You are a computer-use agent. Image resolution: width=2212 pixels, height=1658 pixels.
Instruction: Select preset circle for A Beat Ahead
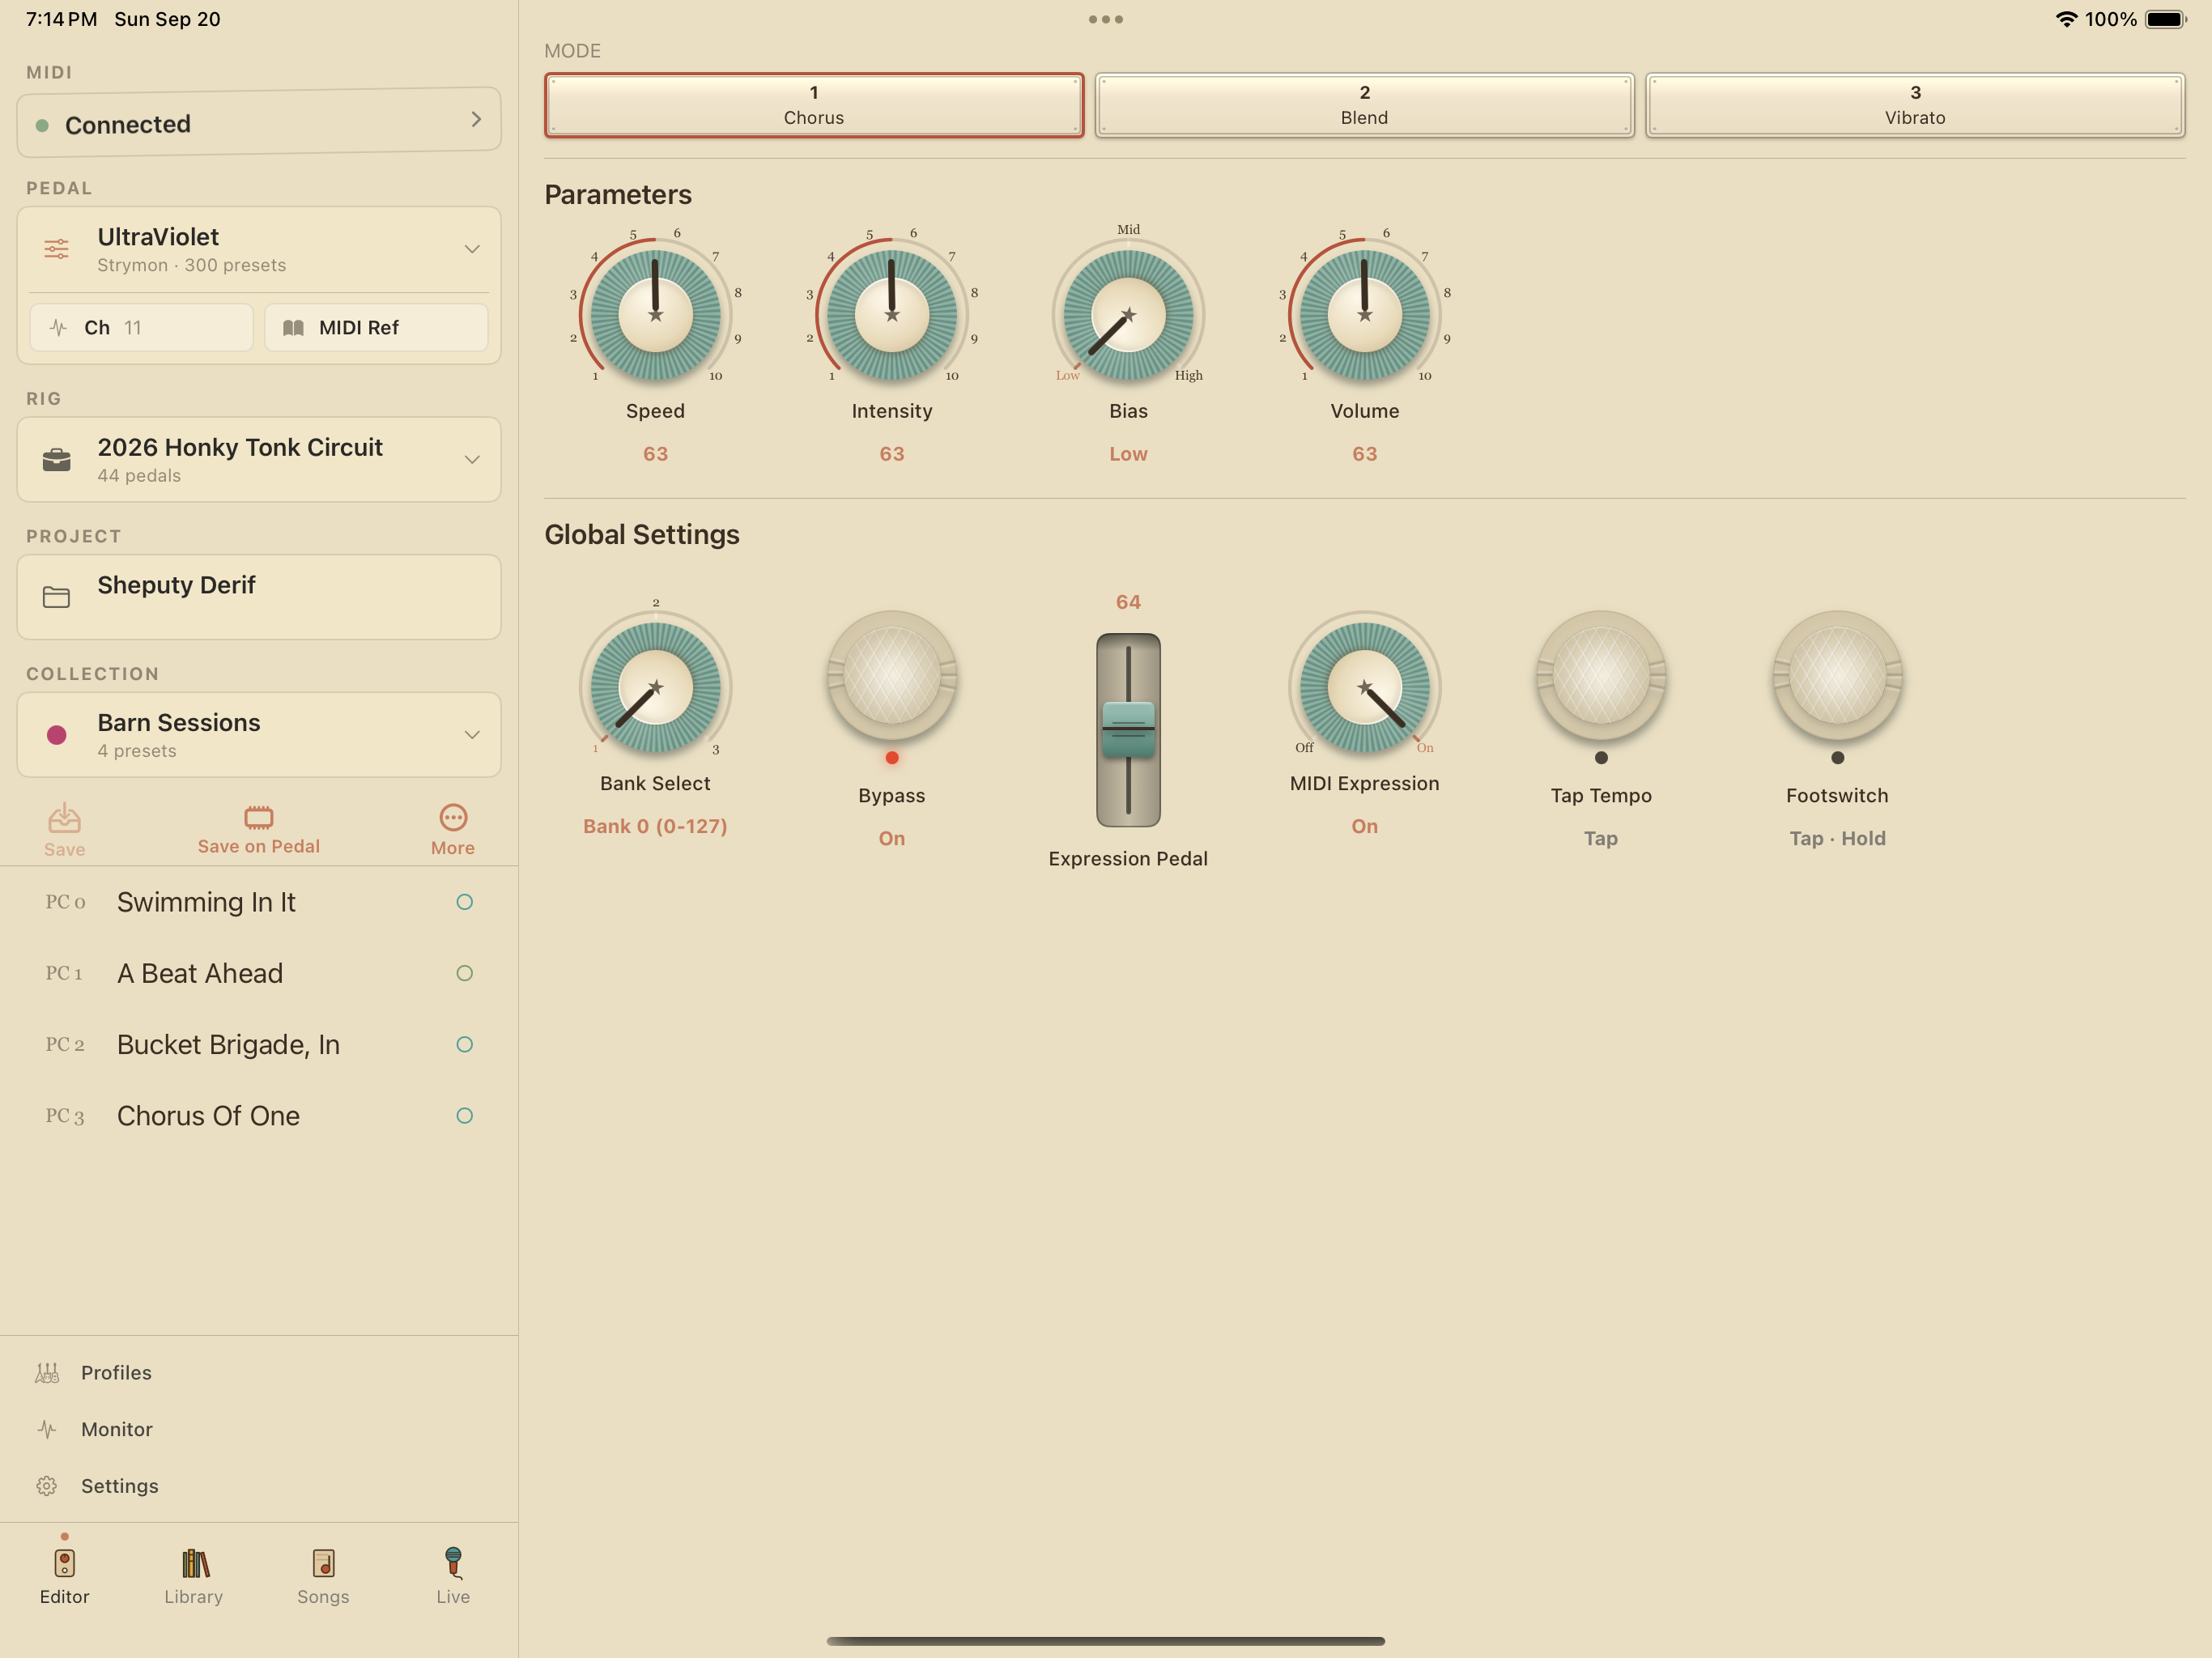click(x=464, y=973)
